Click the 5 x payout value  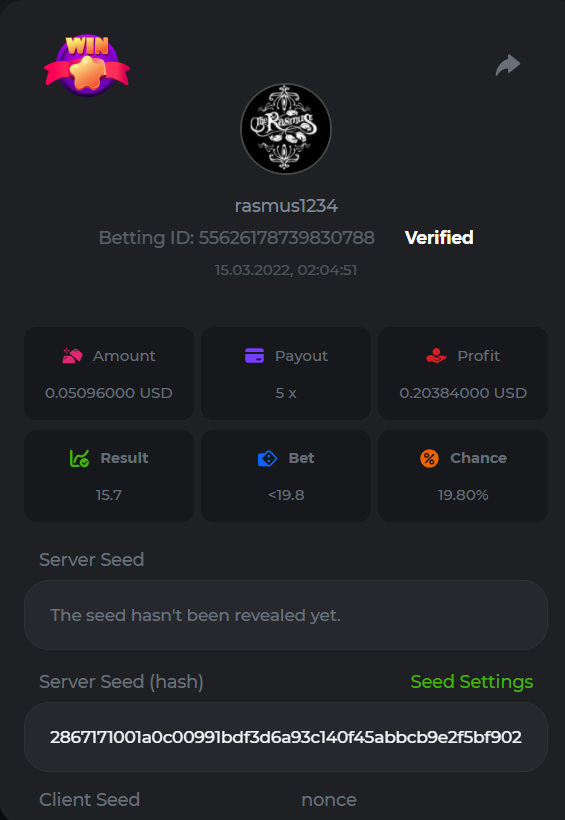tap(286, 393)
